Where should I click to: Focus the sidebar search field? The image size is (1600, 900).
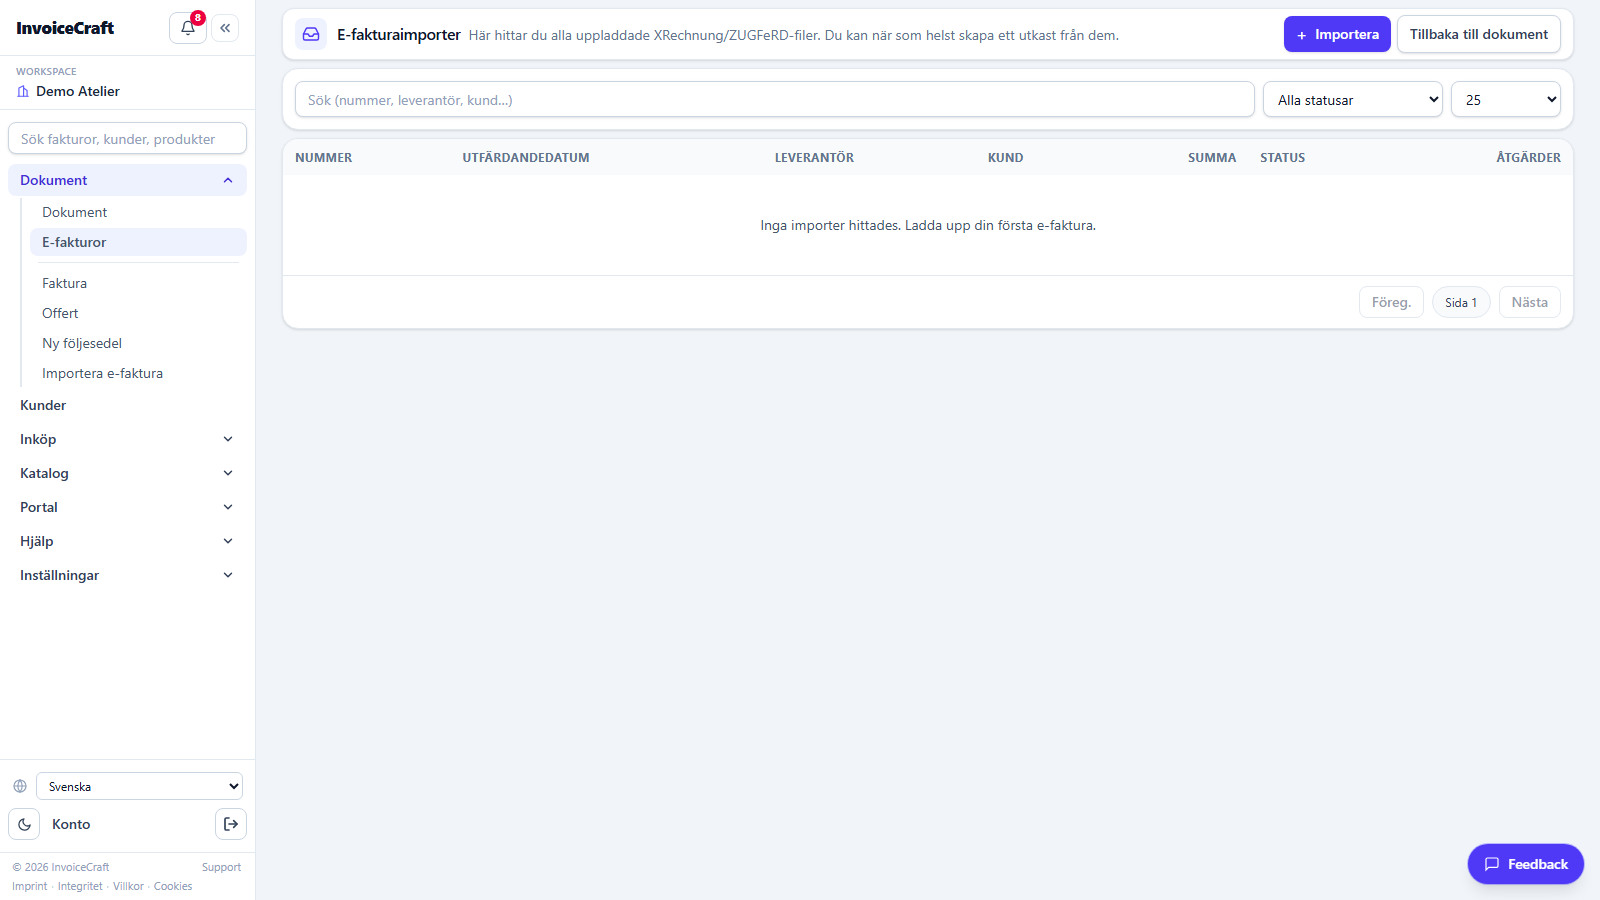[127, 139]
